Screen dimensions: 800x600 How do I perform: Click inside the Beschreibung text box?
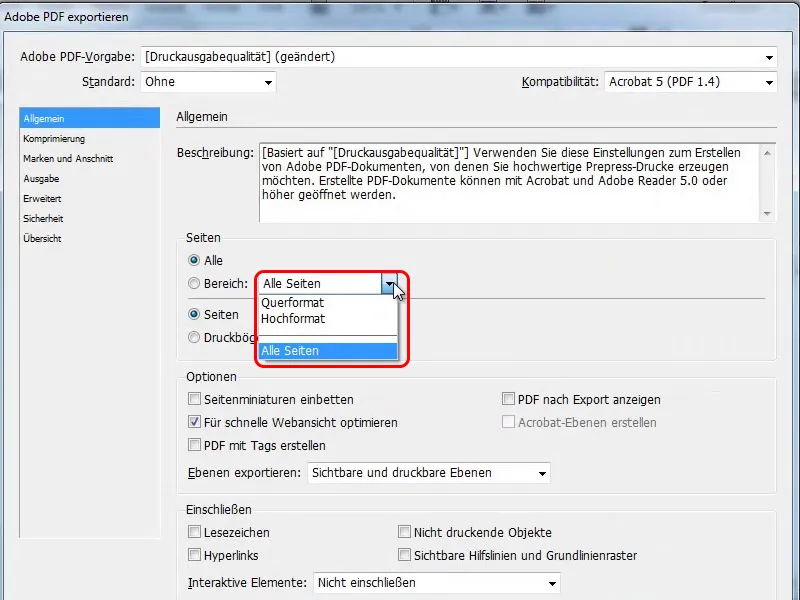pos(509,182)
